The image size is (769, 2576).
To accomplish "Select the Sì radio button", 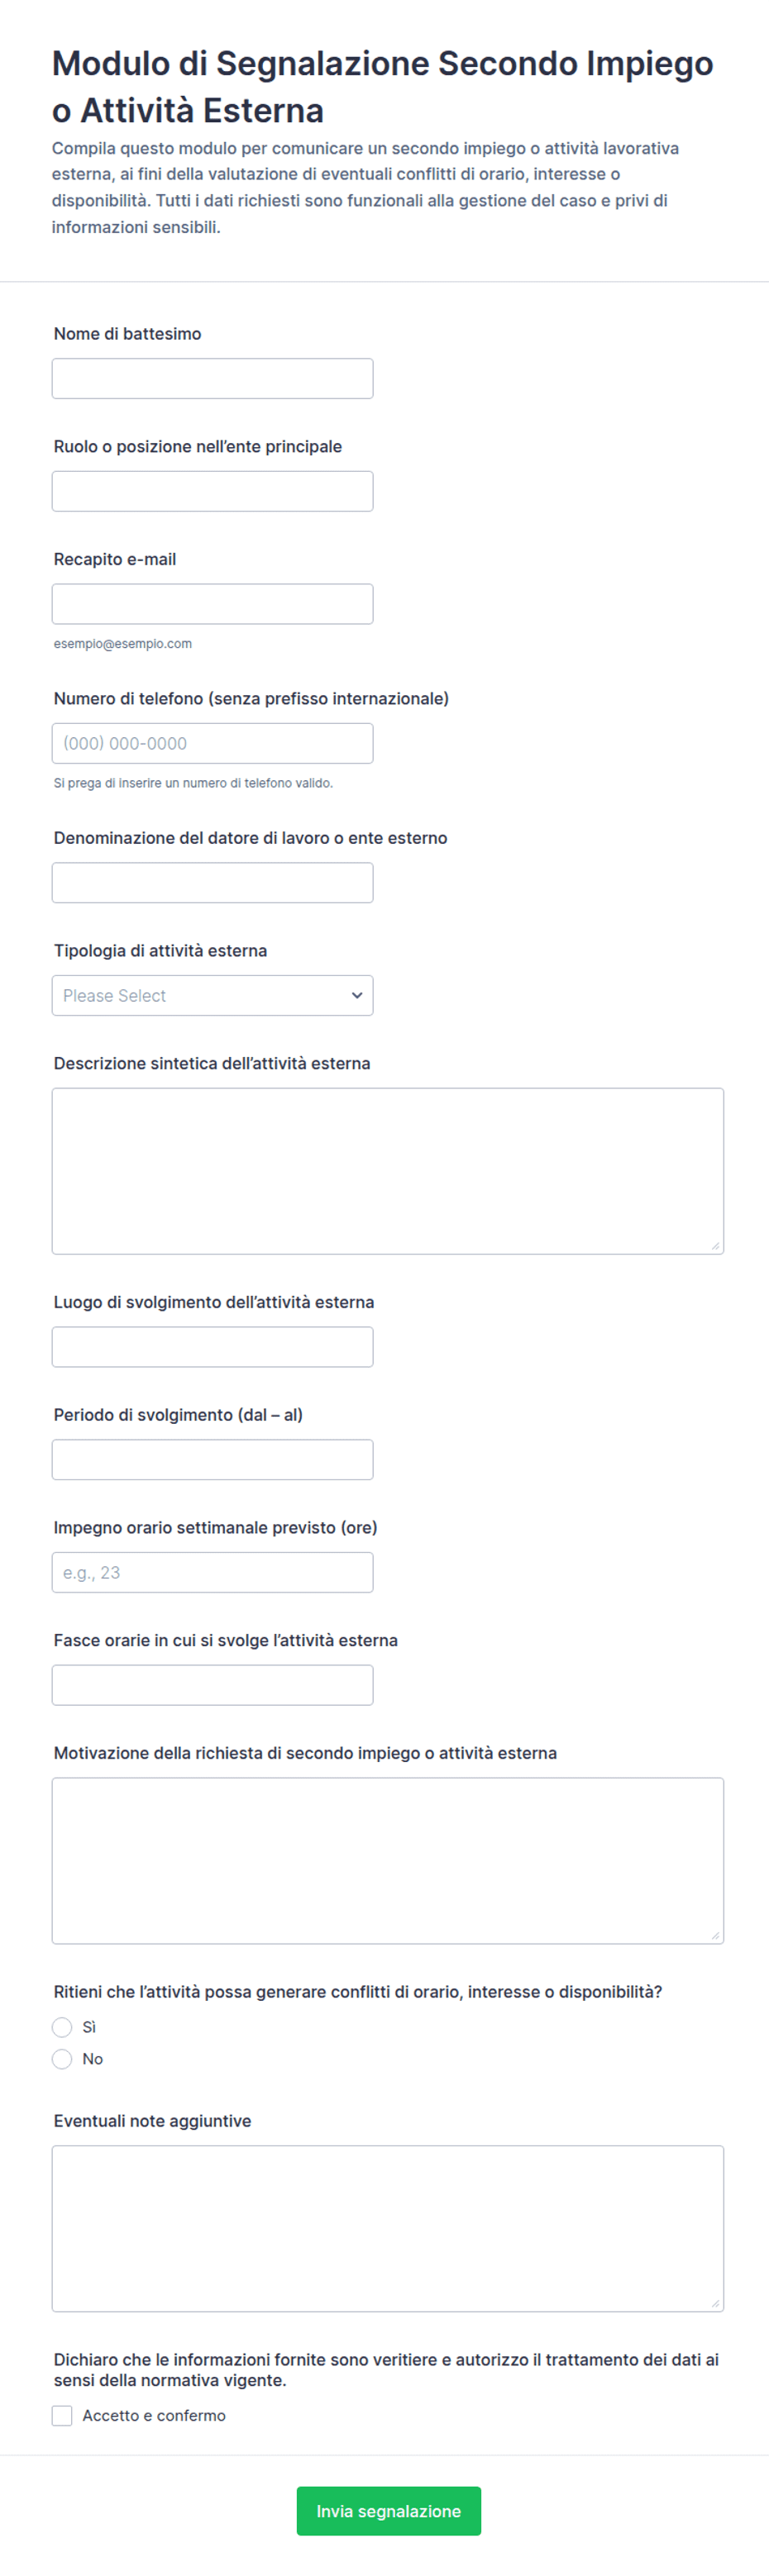I will (62, 2027).
